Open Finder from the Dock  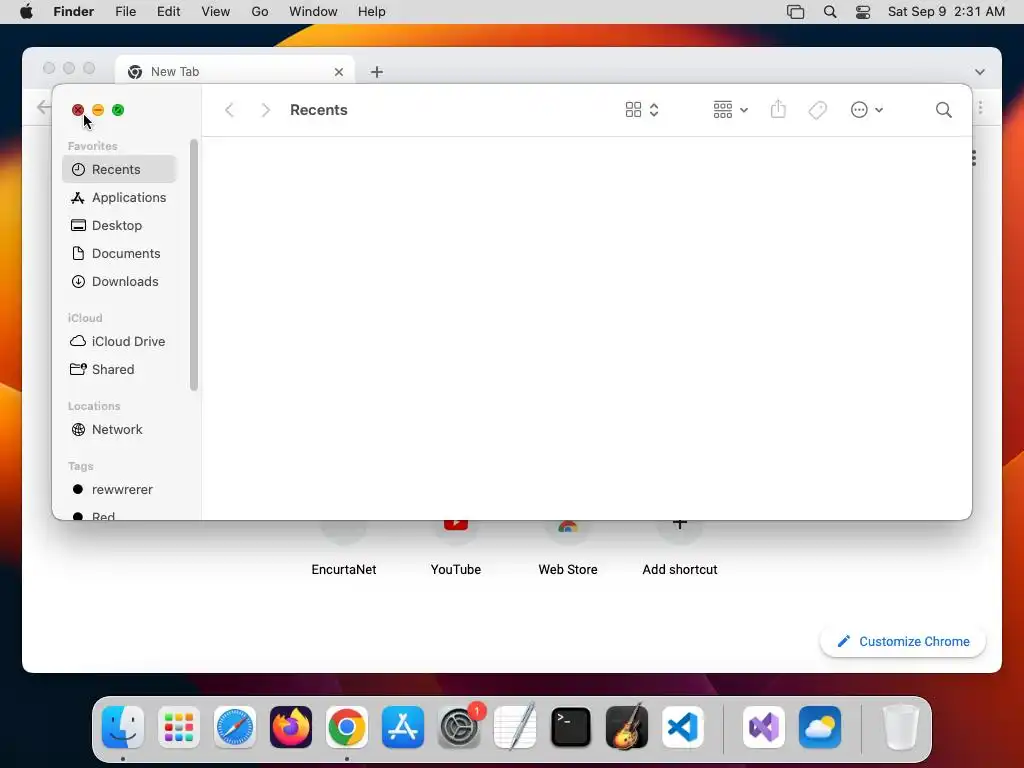[123, 727]
